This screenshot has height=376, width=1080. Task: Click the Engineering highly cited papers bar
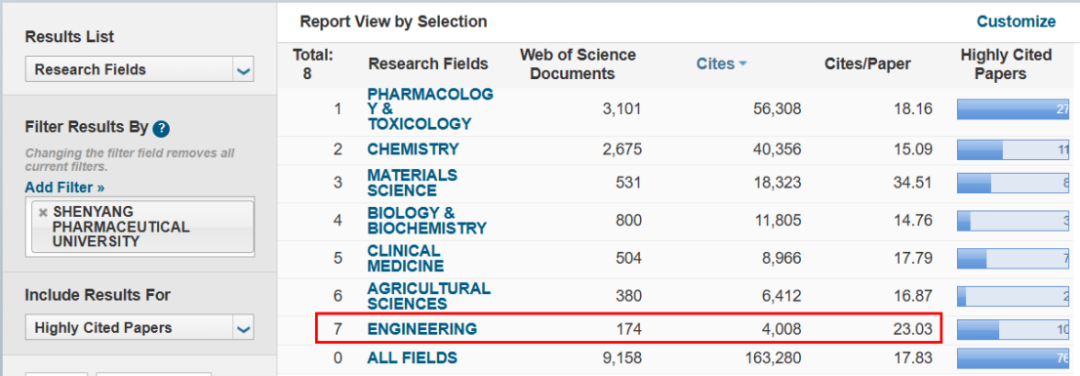tap(1012, 329)
